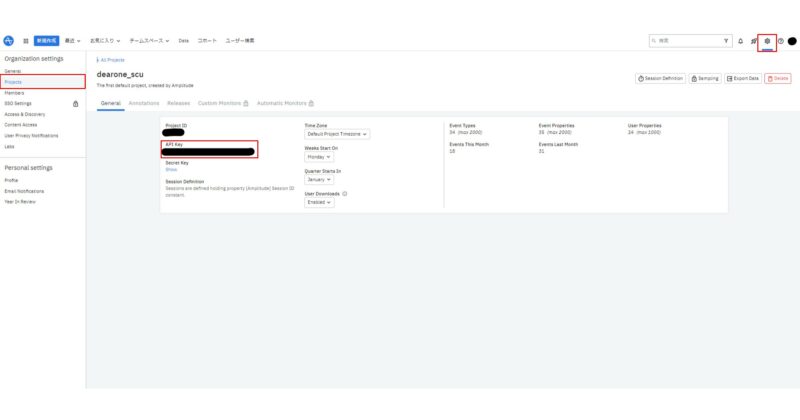800x420 pixels.
Task: Click the Amplitude logo icon
Action: (x=9, y=40)
